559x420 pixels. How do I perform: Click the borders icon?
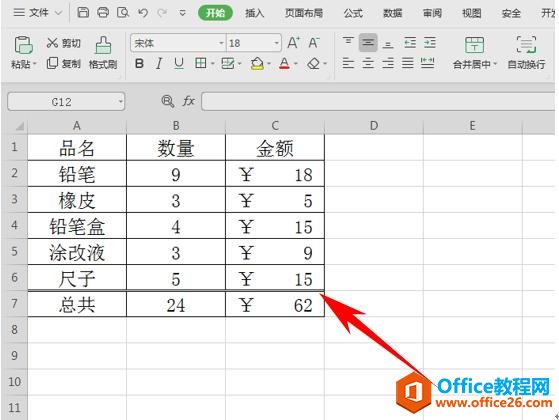coord(201,63)
